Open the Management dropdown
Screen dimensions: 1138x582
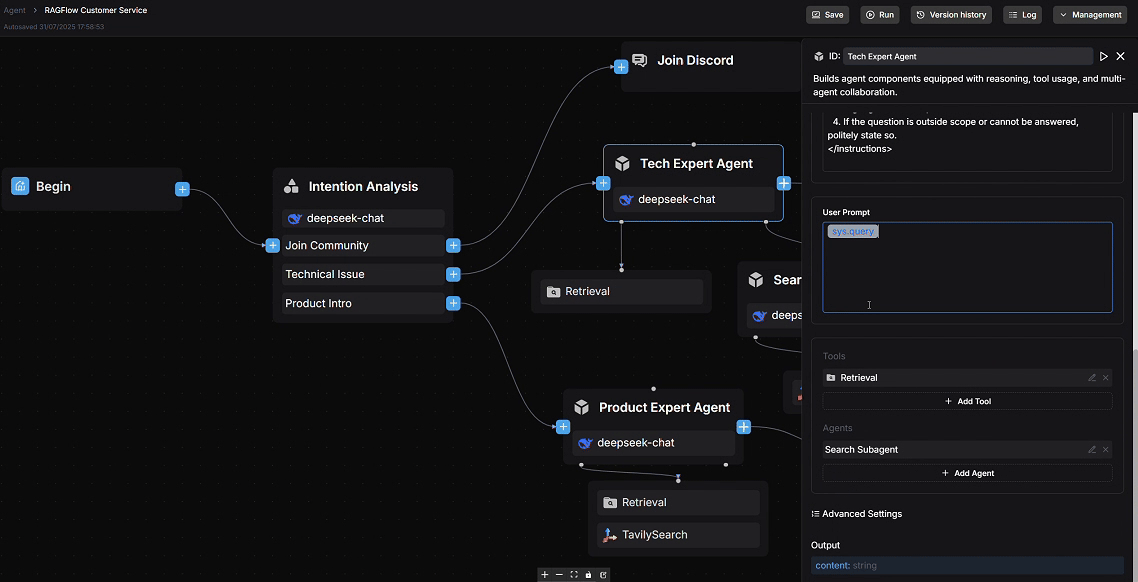[1090, 15]
